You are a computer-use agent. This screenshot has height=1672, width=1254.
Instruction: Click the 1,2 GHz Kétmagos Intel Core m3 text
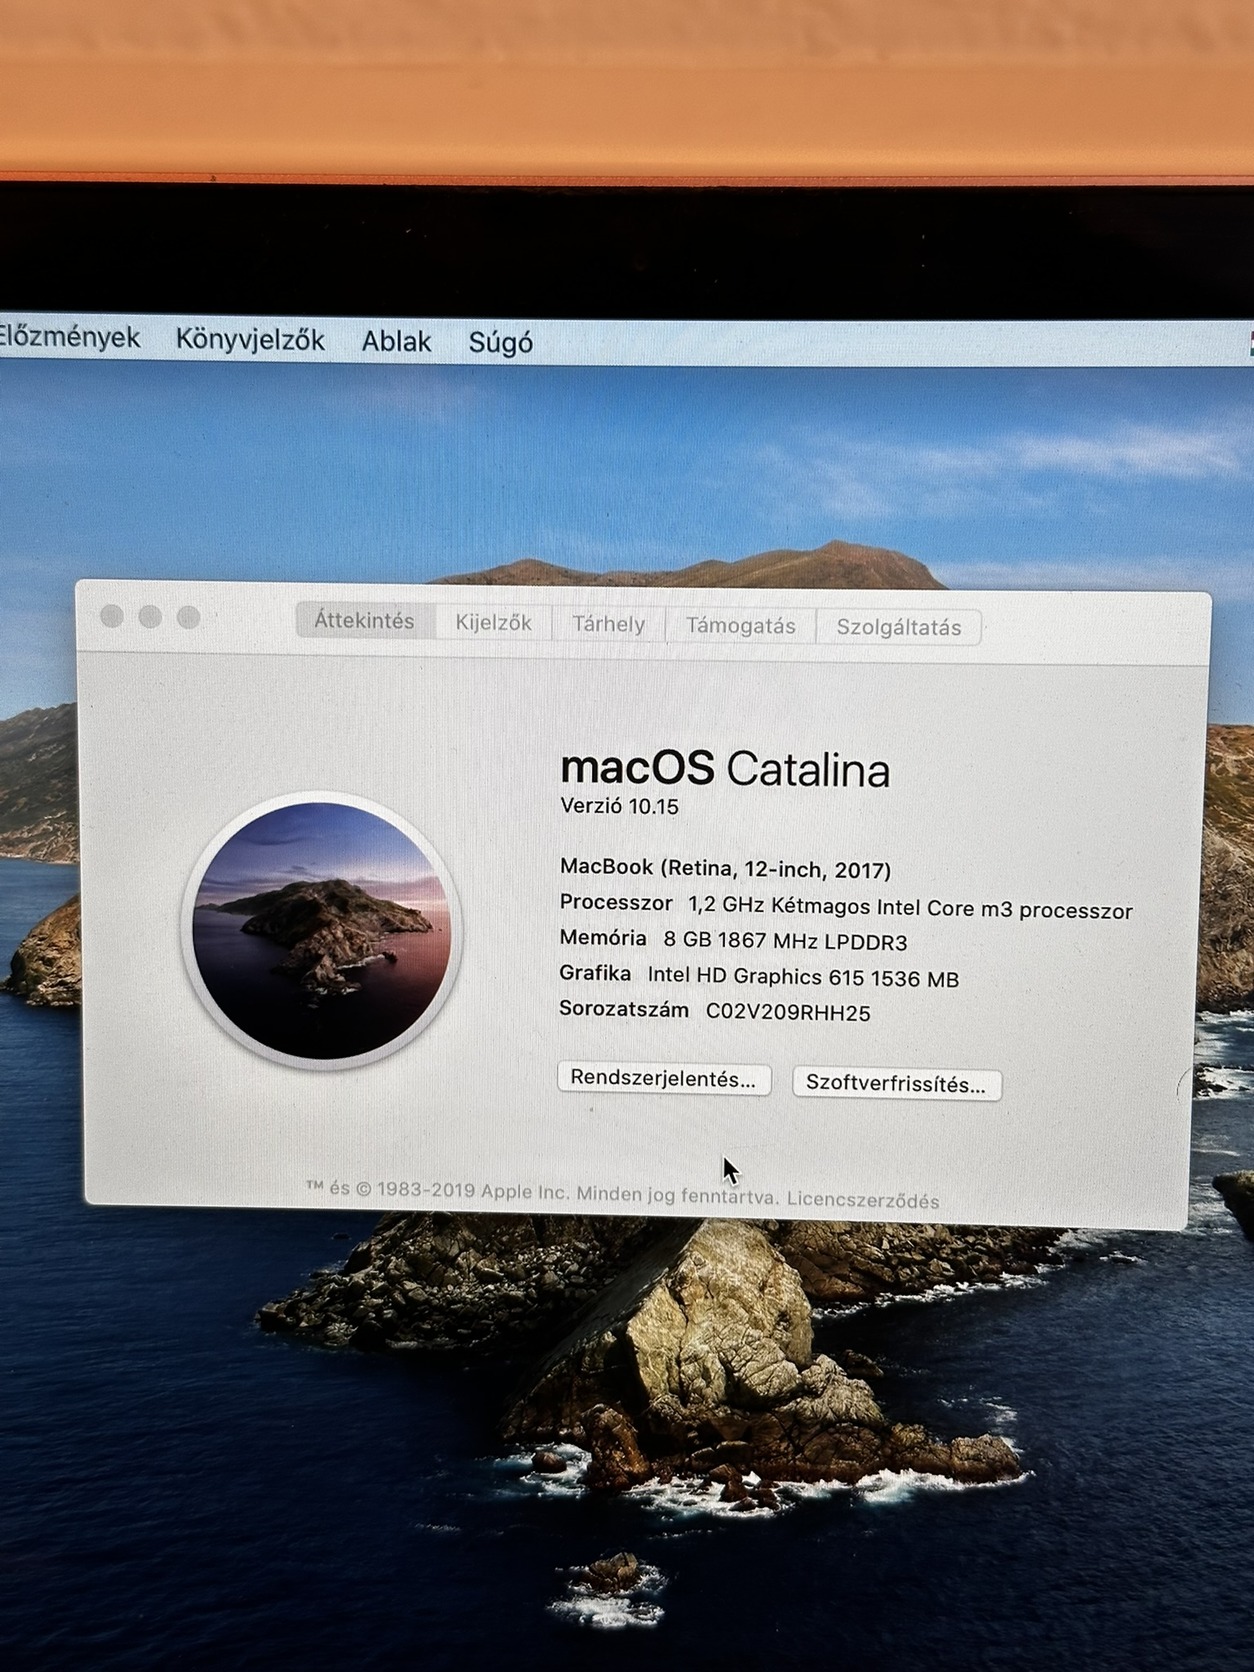pos(910,908)
